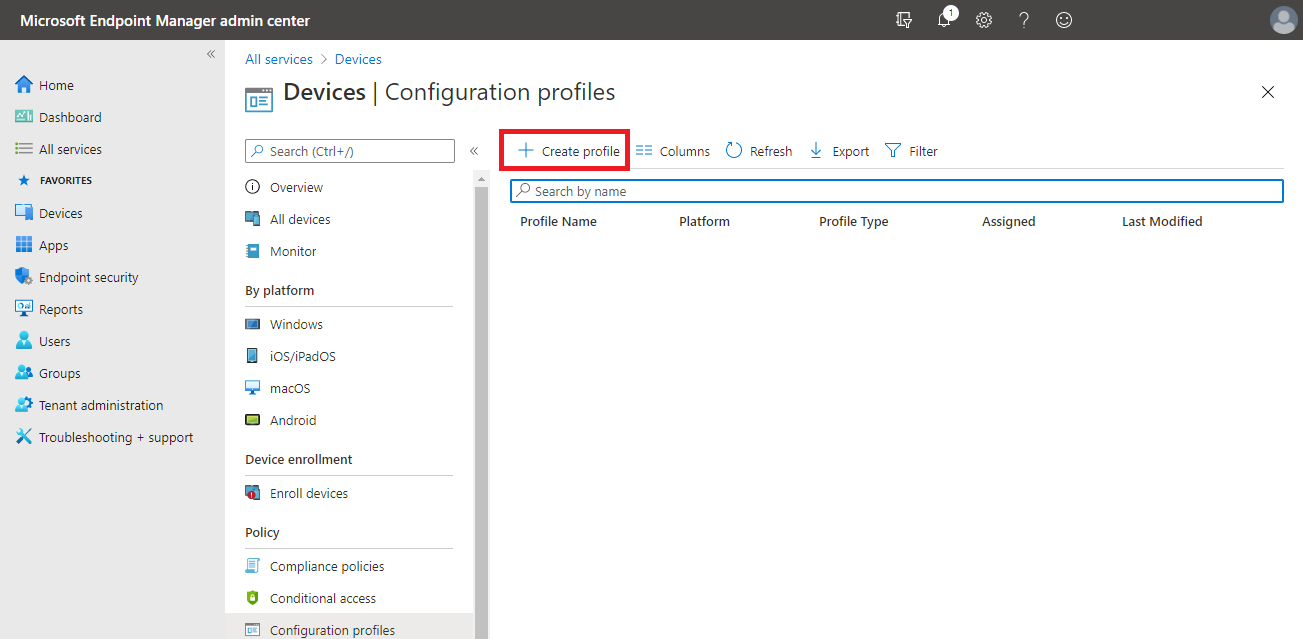Sort by the Profile Name column

558,222
